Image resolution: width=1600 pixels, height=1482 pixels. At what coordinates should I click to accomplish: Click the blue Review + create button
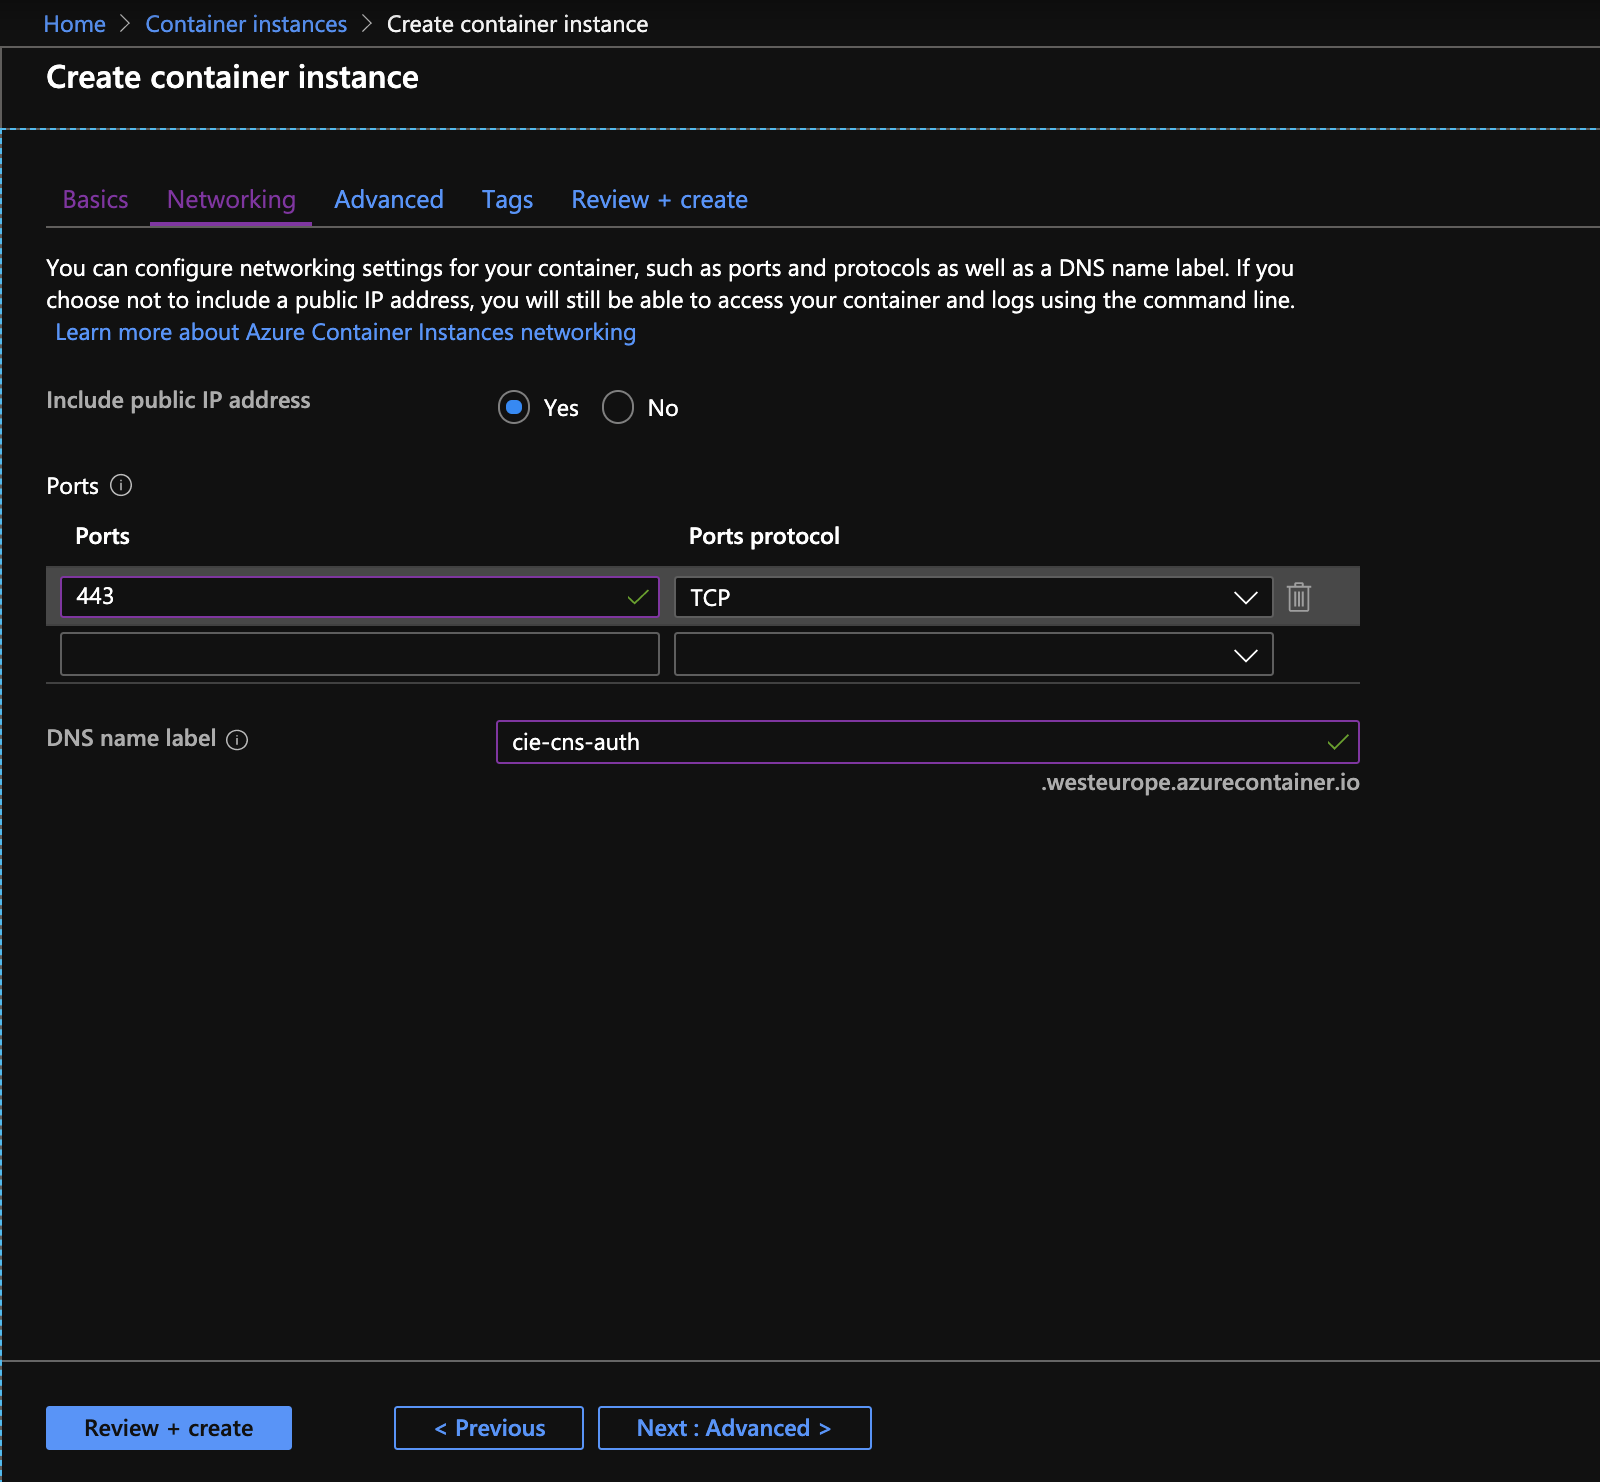(x=169, y=1427)
